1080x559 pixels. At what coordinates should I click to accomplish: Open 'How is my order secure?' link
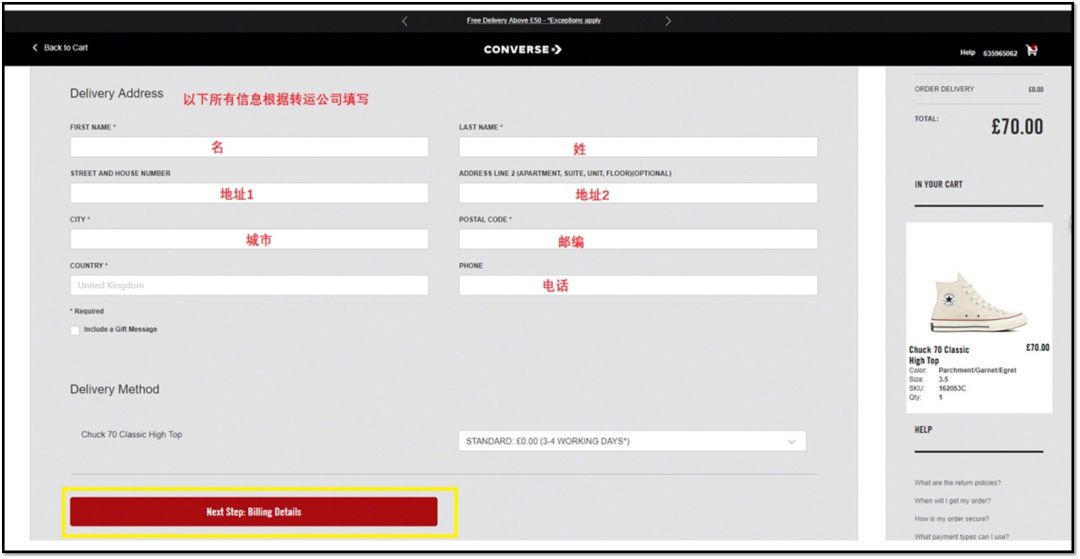(x=952, y=519)
